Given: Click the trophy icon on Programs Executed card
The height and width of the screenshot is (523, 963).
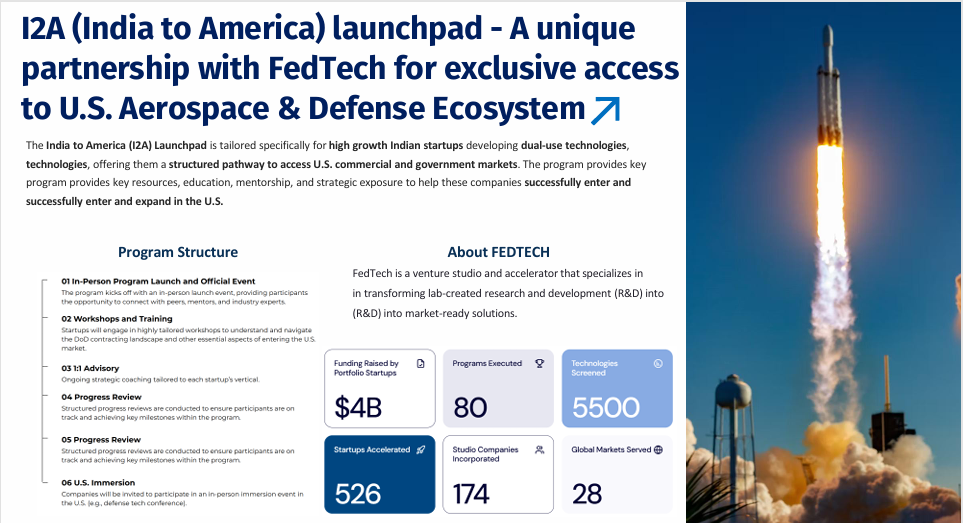Looking at the screenshot, I should point(539,363).
